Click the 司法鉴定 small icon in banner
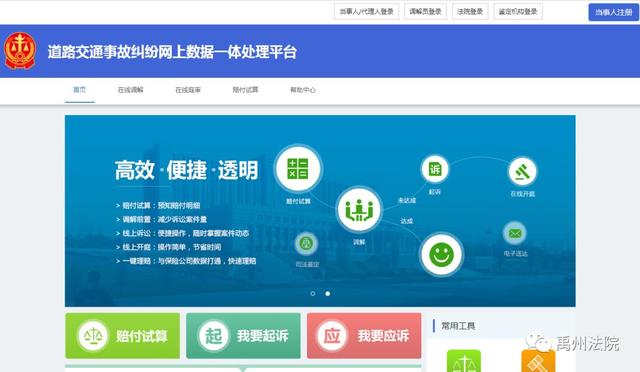The height and width of the screenshot is (372, 640). point(306,244)
